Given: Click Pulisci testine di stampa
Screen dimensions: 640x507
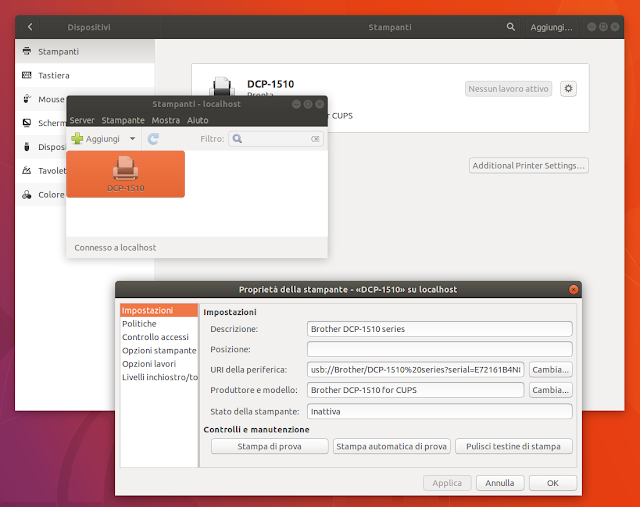Looking at the screenshot, I should (x=513, y=446).
